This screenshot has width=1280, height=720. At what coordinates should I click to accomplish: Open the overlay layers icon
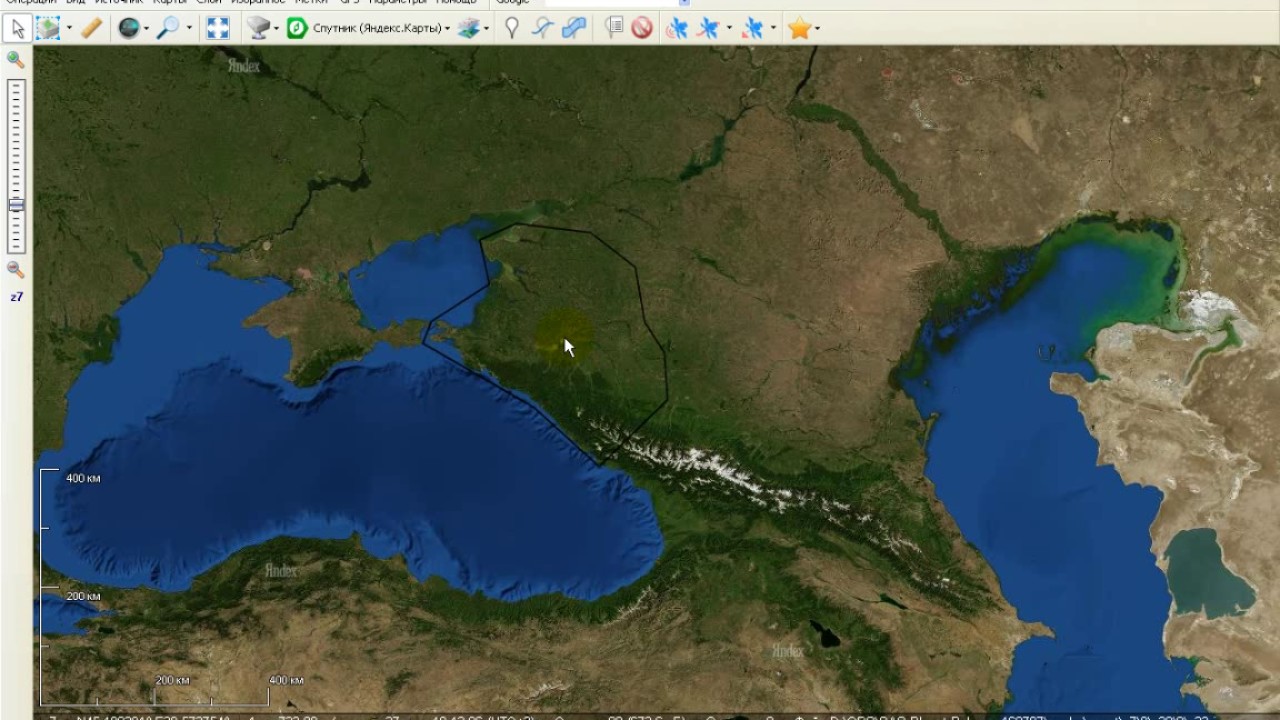click(x=468, y=28)
